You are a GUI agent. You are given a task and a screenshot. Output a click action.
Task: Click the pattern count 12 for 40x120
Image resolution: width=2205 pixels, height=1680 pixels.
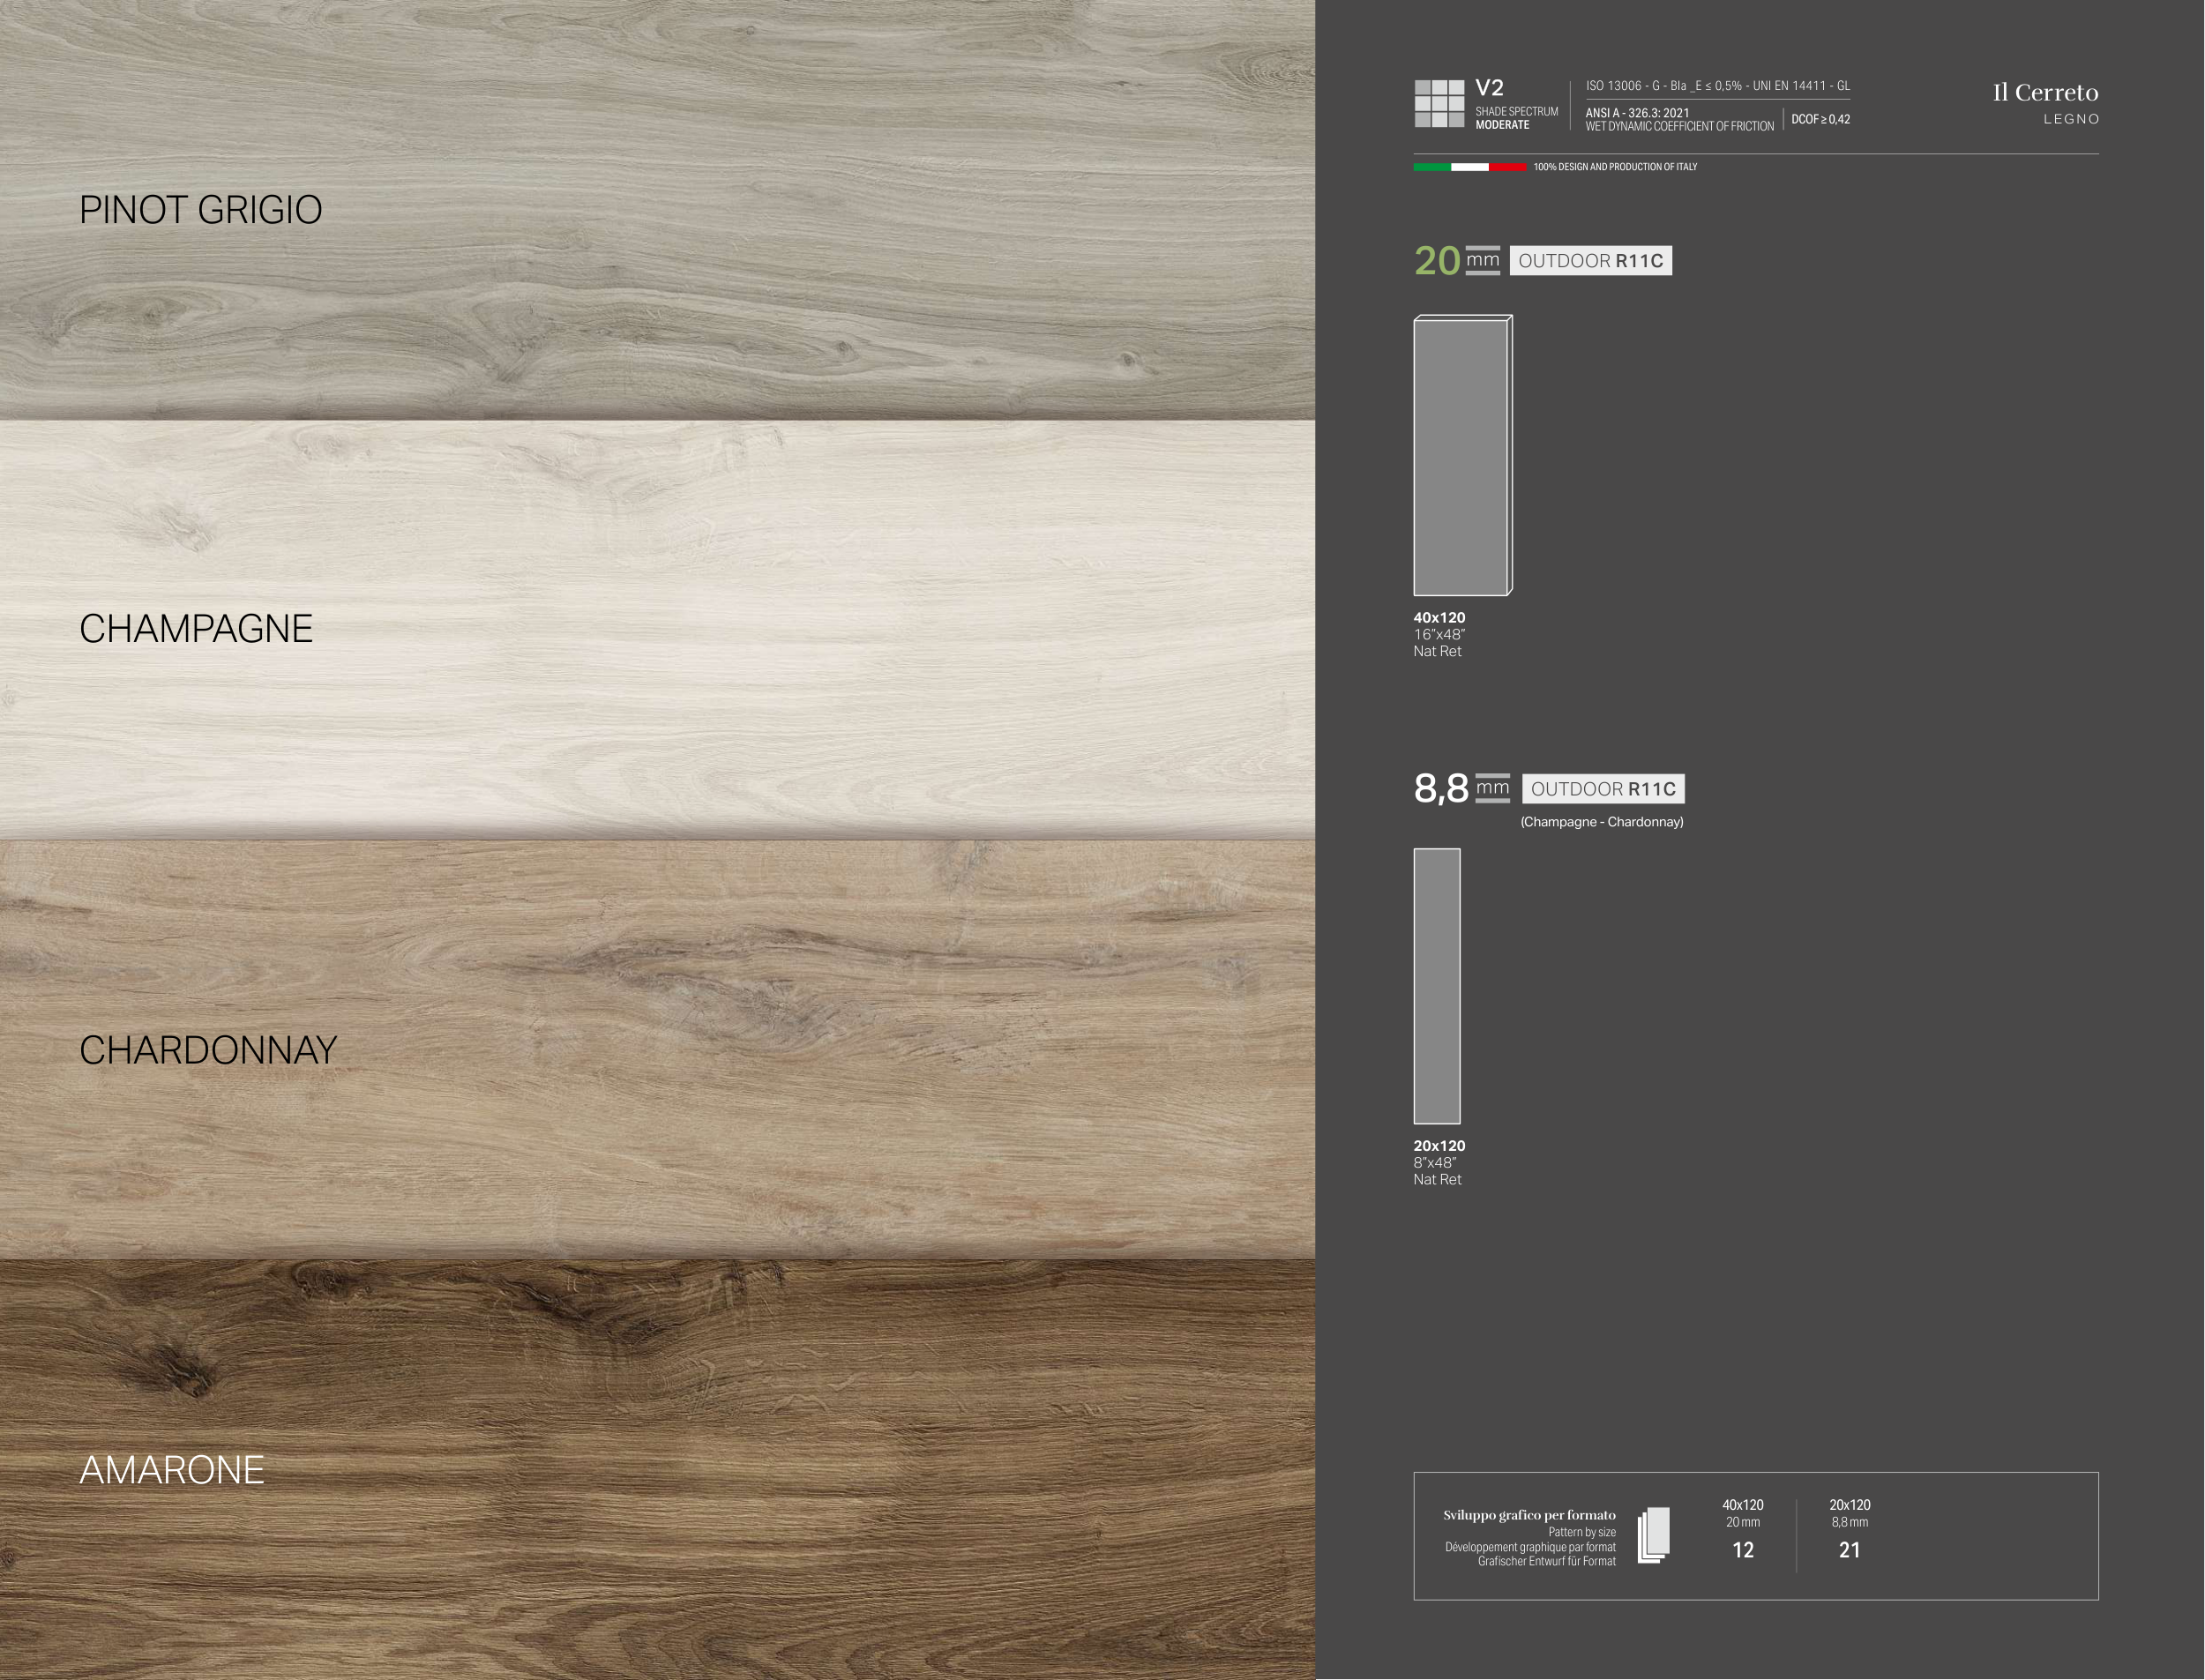click(1742, 1550)
